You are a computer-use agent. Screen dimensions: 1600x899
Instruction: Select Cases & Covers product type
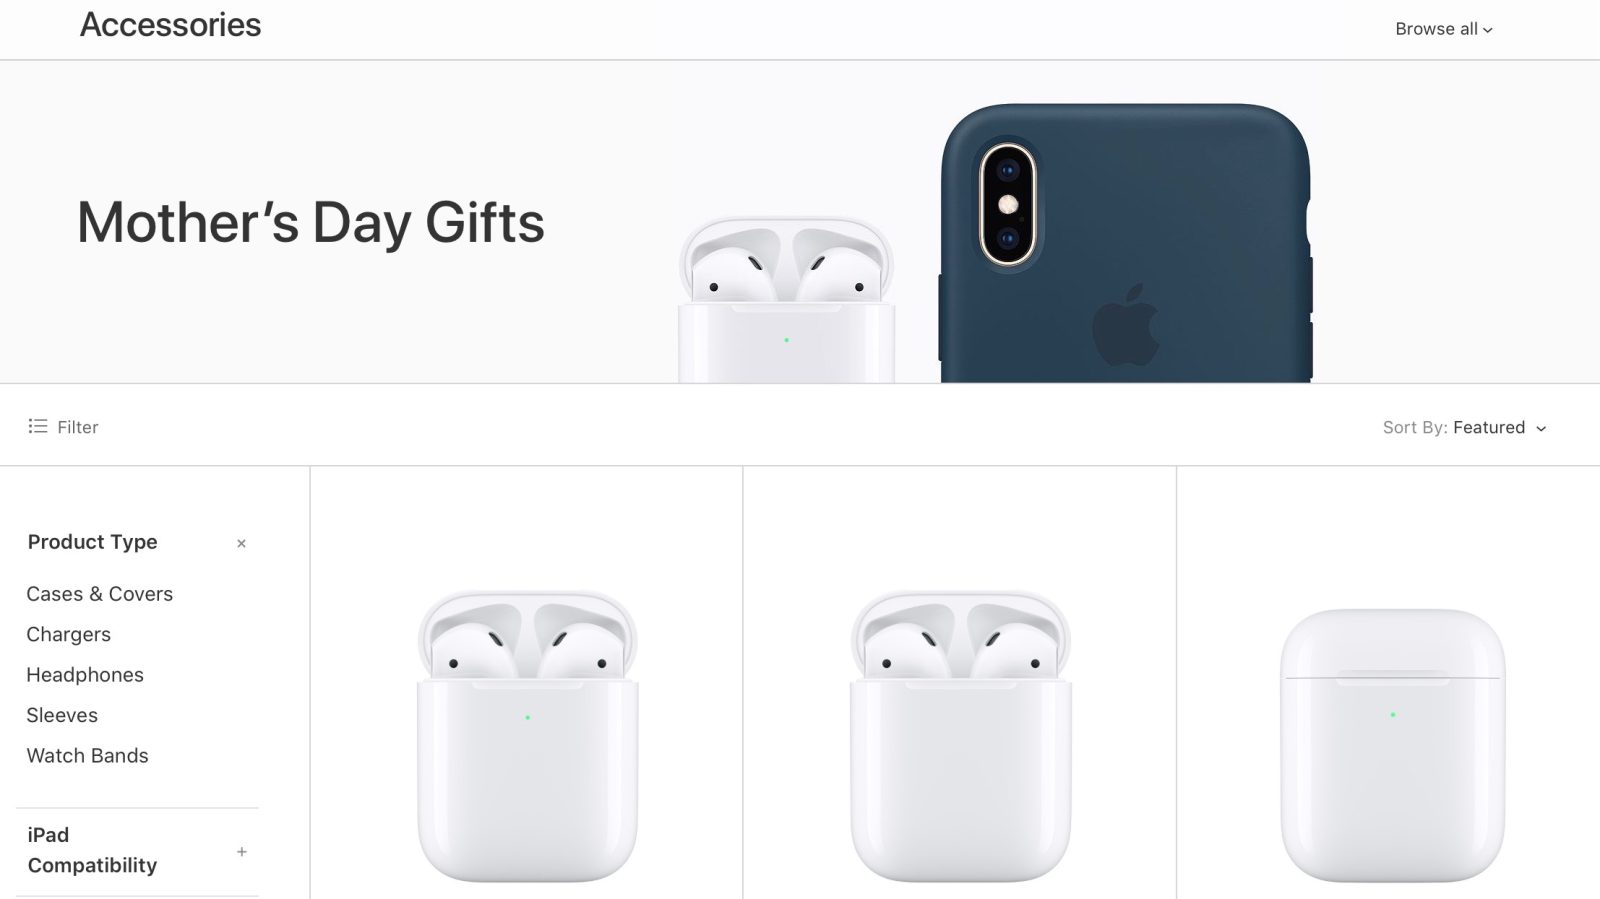tap(99, 594)
